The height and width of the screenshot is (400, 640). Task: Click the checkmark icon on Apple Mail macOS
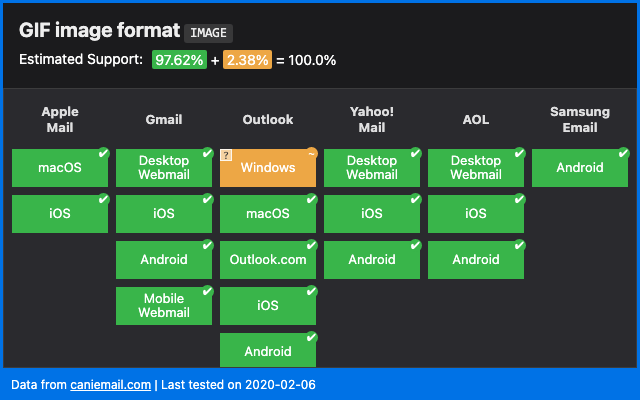coord(103,153)
